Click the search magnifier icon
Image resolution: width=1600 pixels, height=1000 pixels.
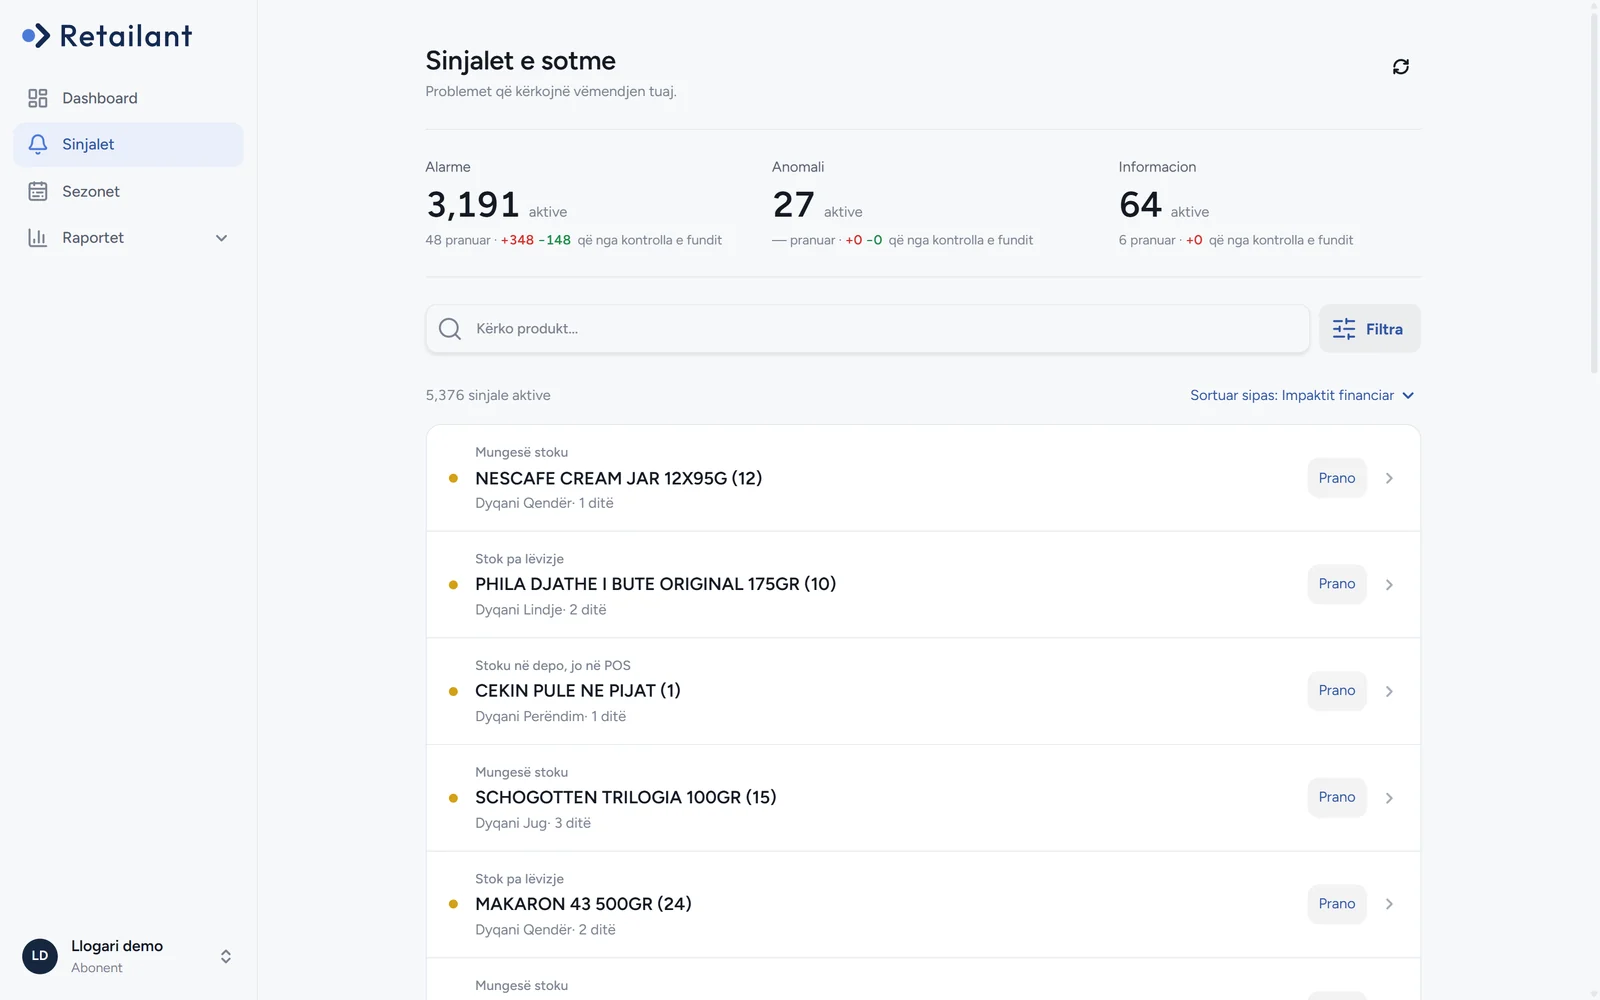pyautogui.click(x=450, y=329)
